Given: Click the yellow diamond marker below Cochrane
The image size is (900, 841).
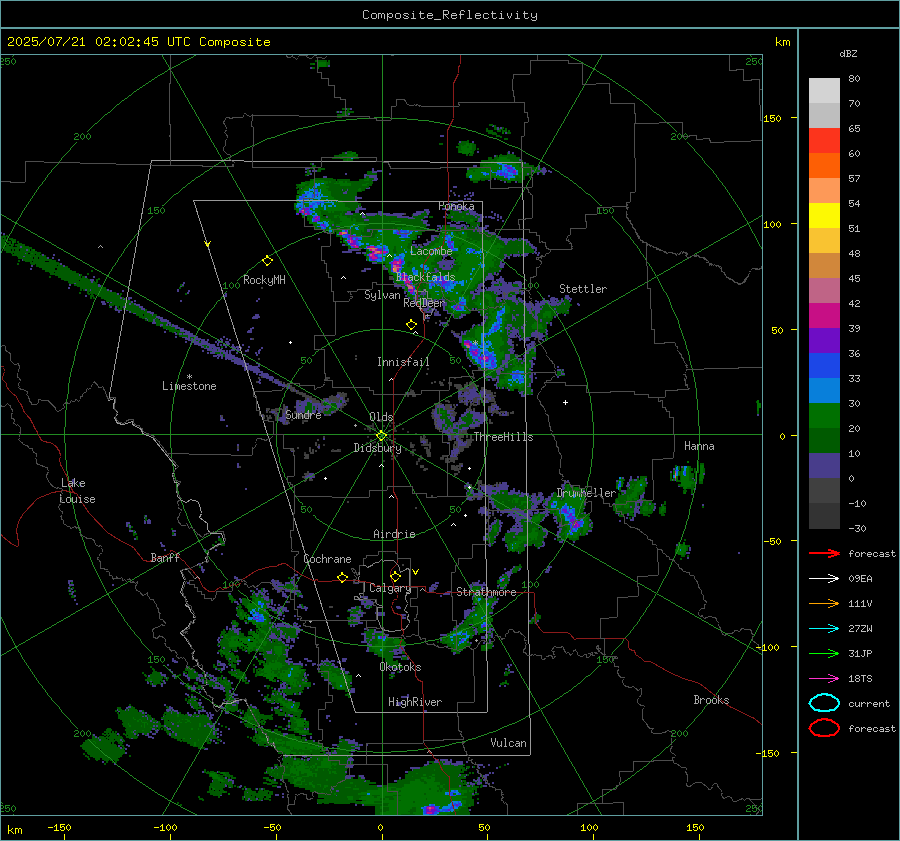Looking at the screenshot, I should pyautogui.click(x=342, y=577).
